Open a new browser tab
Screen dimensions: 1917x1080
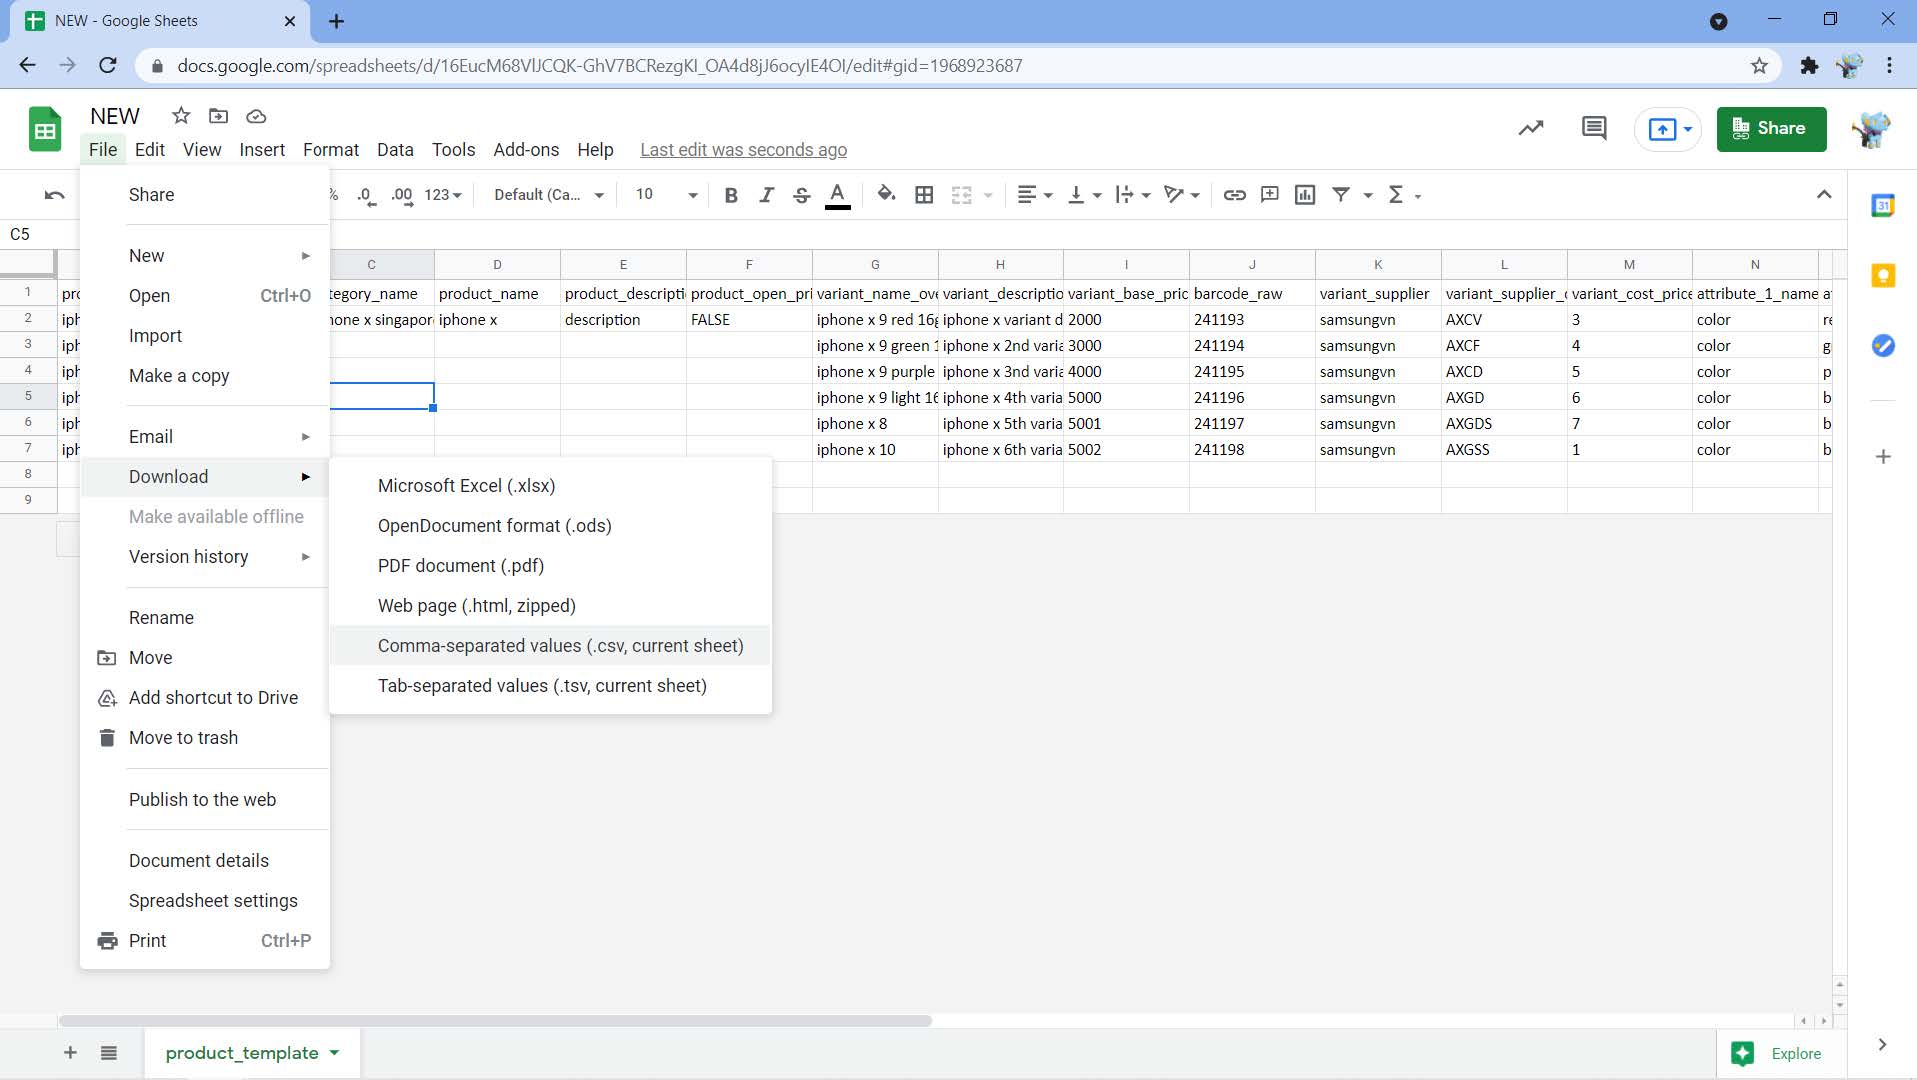pos(336,21)
